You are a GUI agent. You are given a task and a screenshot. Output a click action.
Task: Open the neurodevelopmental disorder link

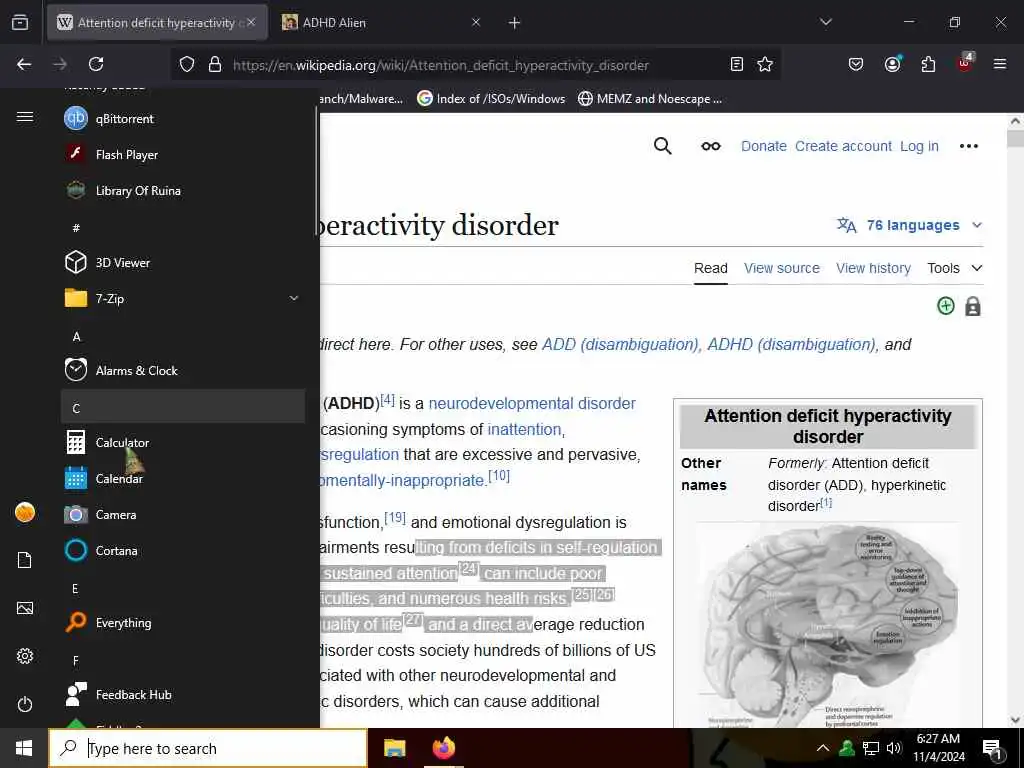click(532, 404)
